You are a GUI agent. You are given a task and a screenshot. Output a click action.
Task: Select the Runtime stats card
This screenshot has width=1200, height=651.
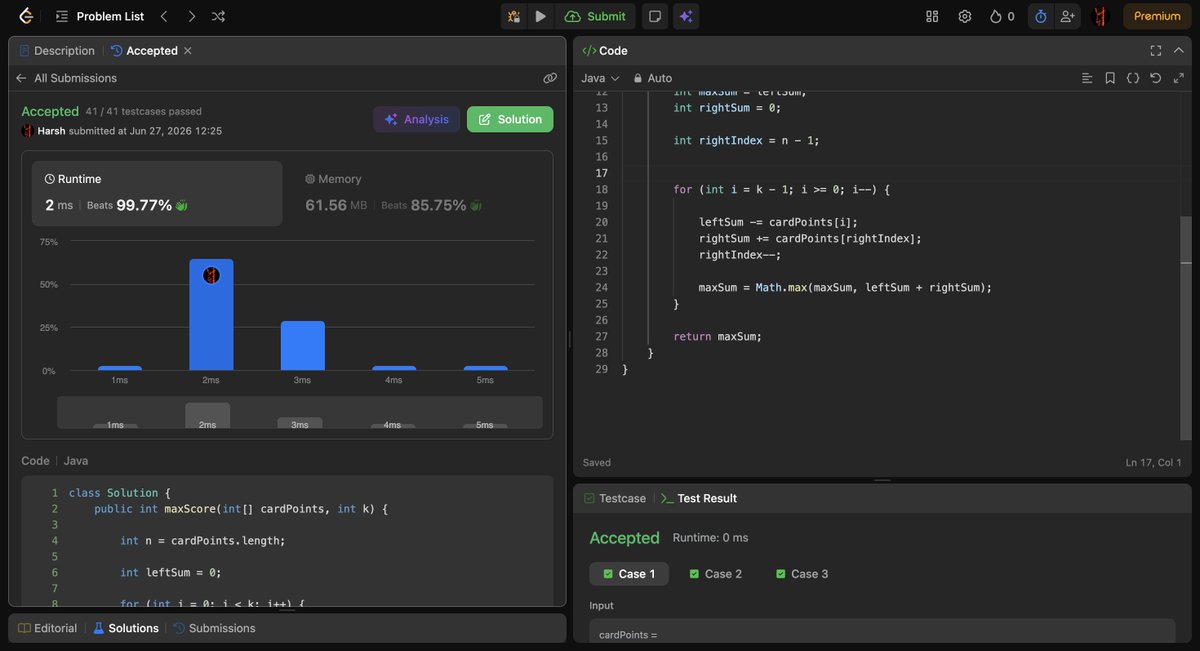point(157,194)
